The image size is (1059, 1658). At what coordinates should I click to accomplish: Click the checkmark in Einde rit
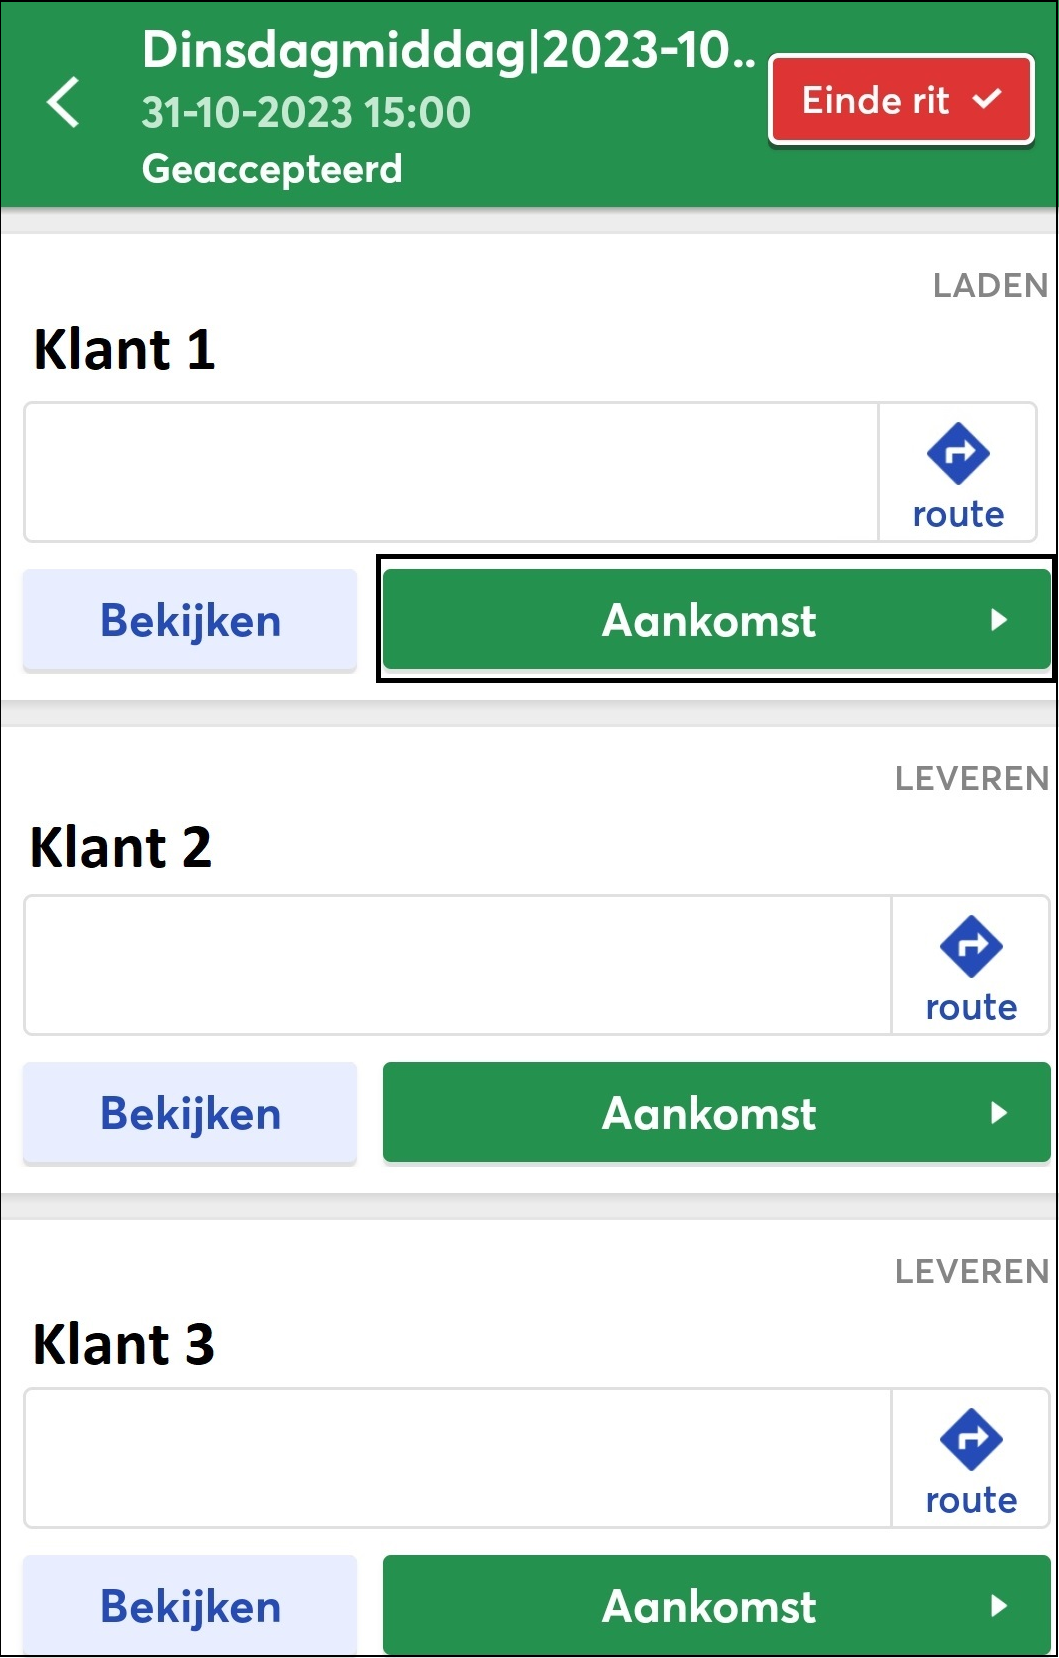[x=987, y=99]
